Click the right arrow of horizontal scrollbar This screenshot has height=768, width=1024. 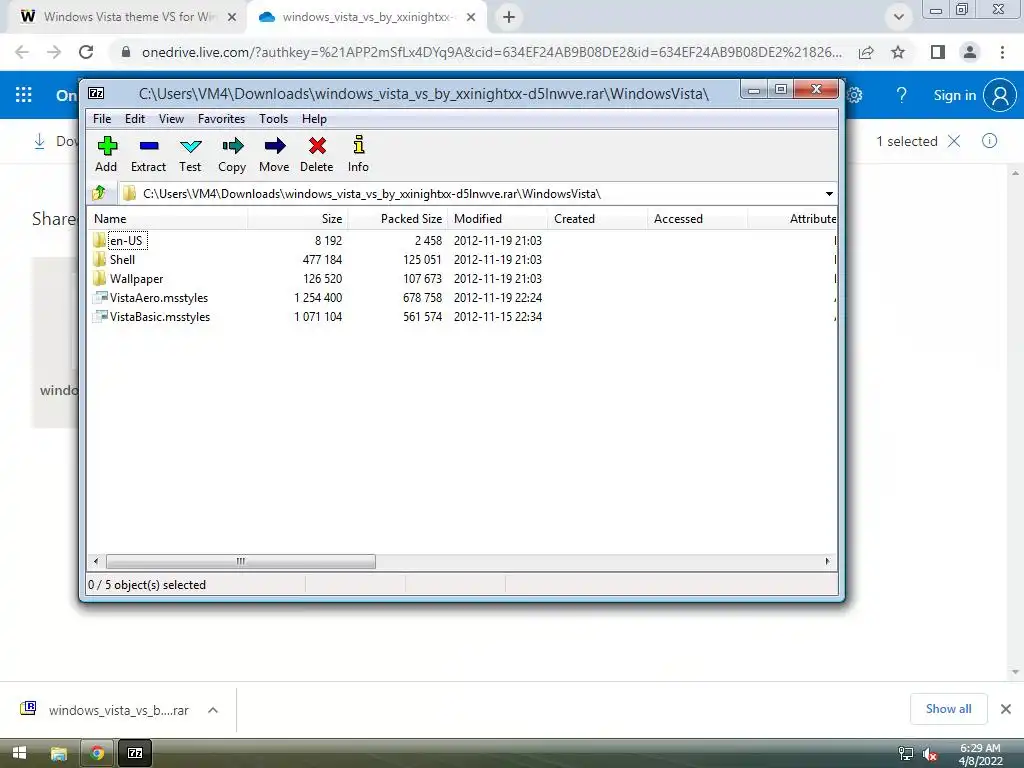click(x=827, y=562)
